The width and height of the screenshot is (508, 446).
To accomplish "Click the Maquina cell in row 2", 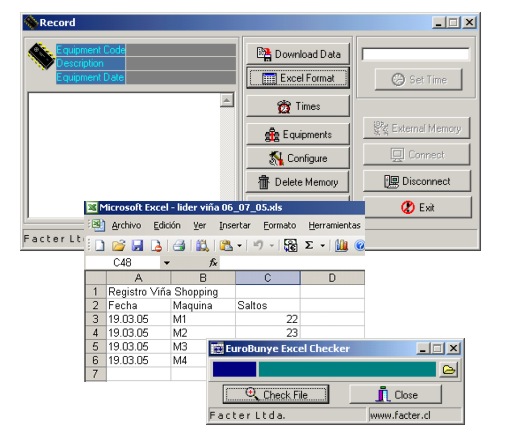I will (203, 305).
